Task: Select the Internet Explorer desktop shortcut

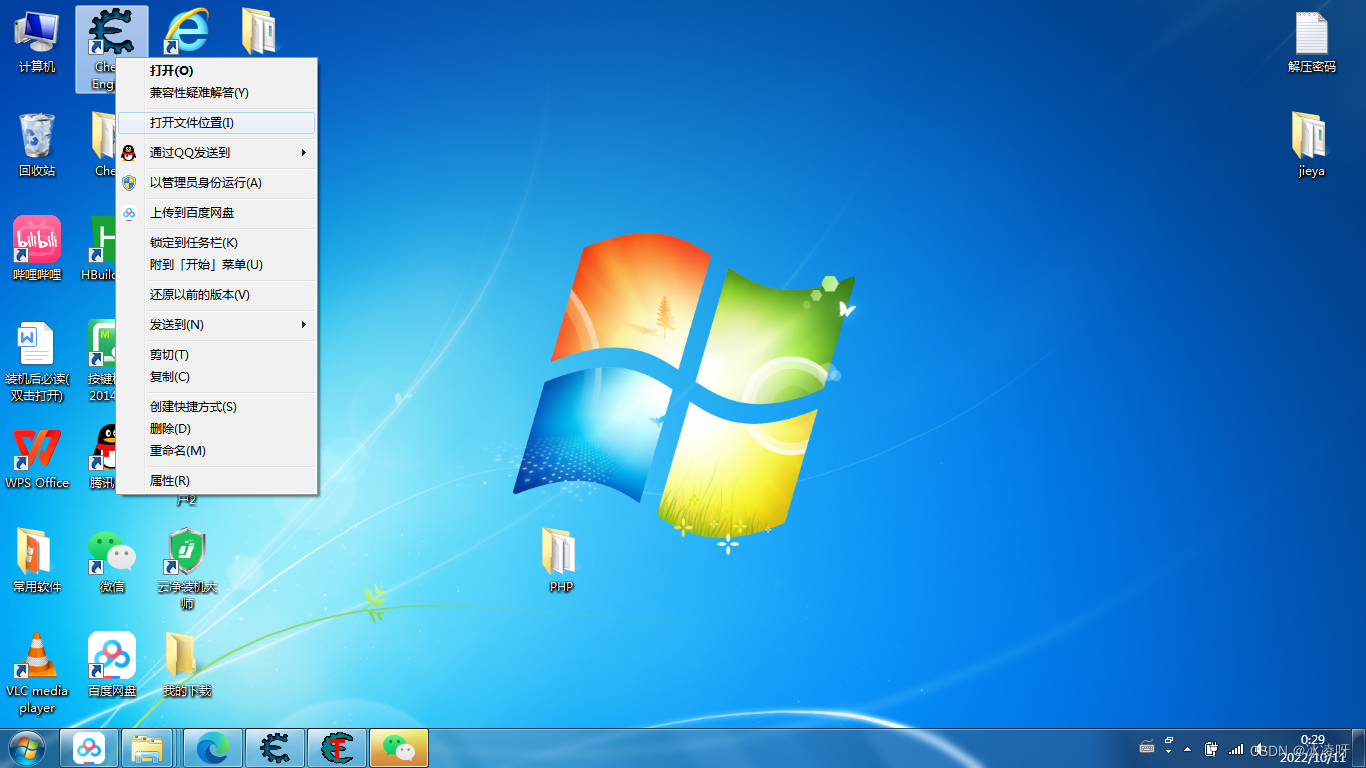Action: pos(186,31)
